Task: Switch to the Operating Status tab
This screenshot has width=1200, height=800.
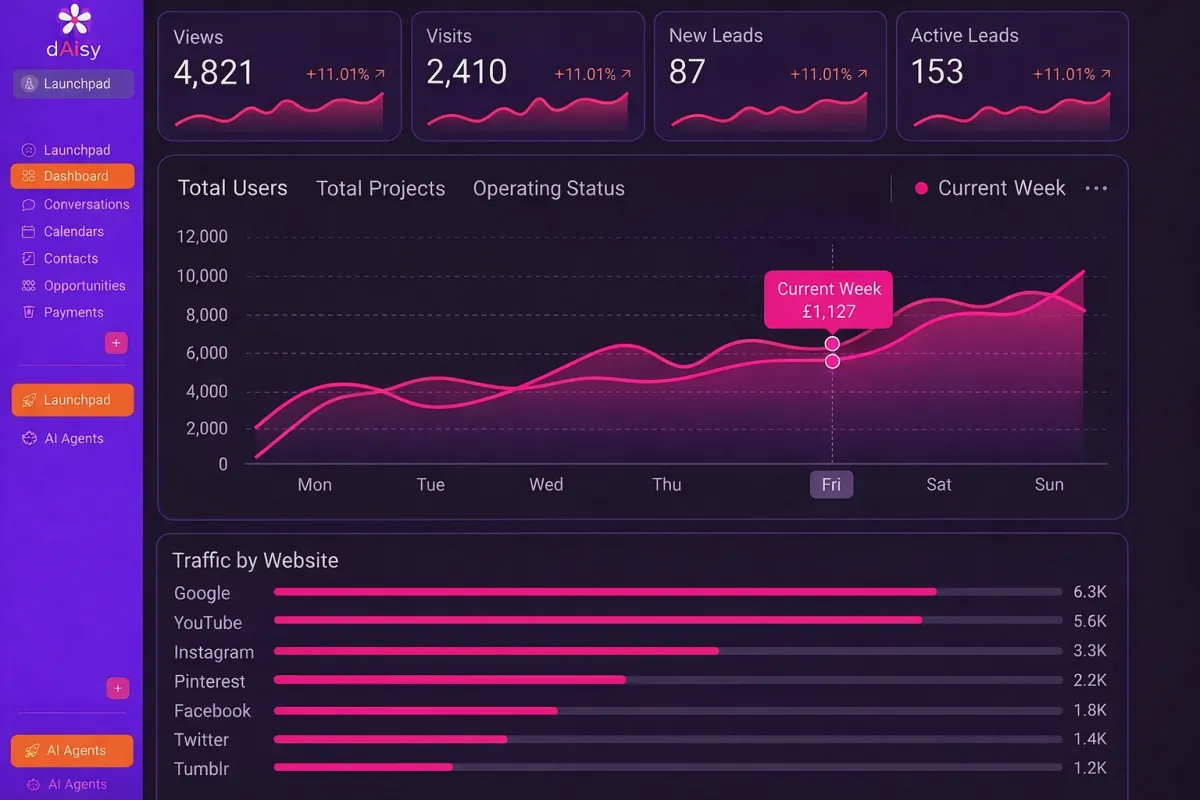Action: click(x=548, y=188)
